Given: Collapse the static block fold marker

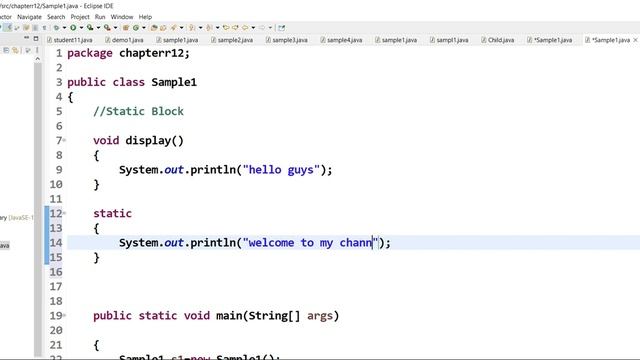Looking at the screenshot, I should pos(64,213).
